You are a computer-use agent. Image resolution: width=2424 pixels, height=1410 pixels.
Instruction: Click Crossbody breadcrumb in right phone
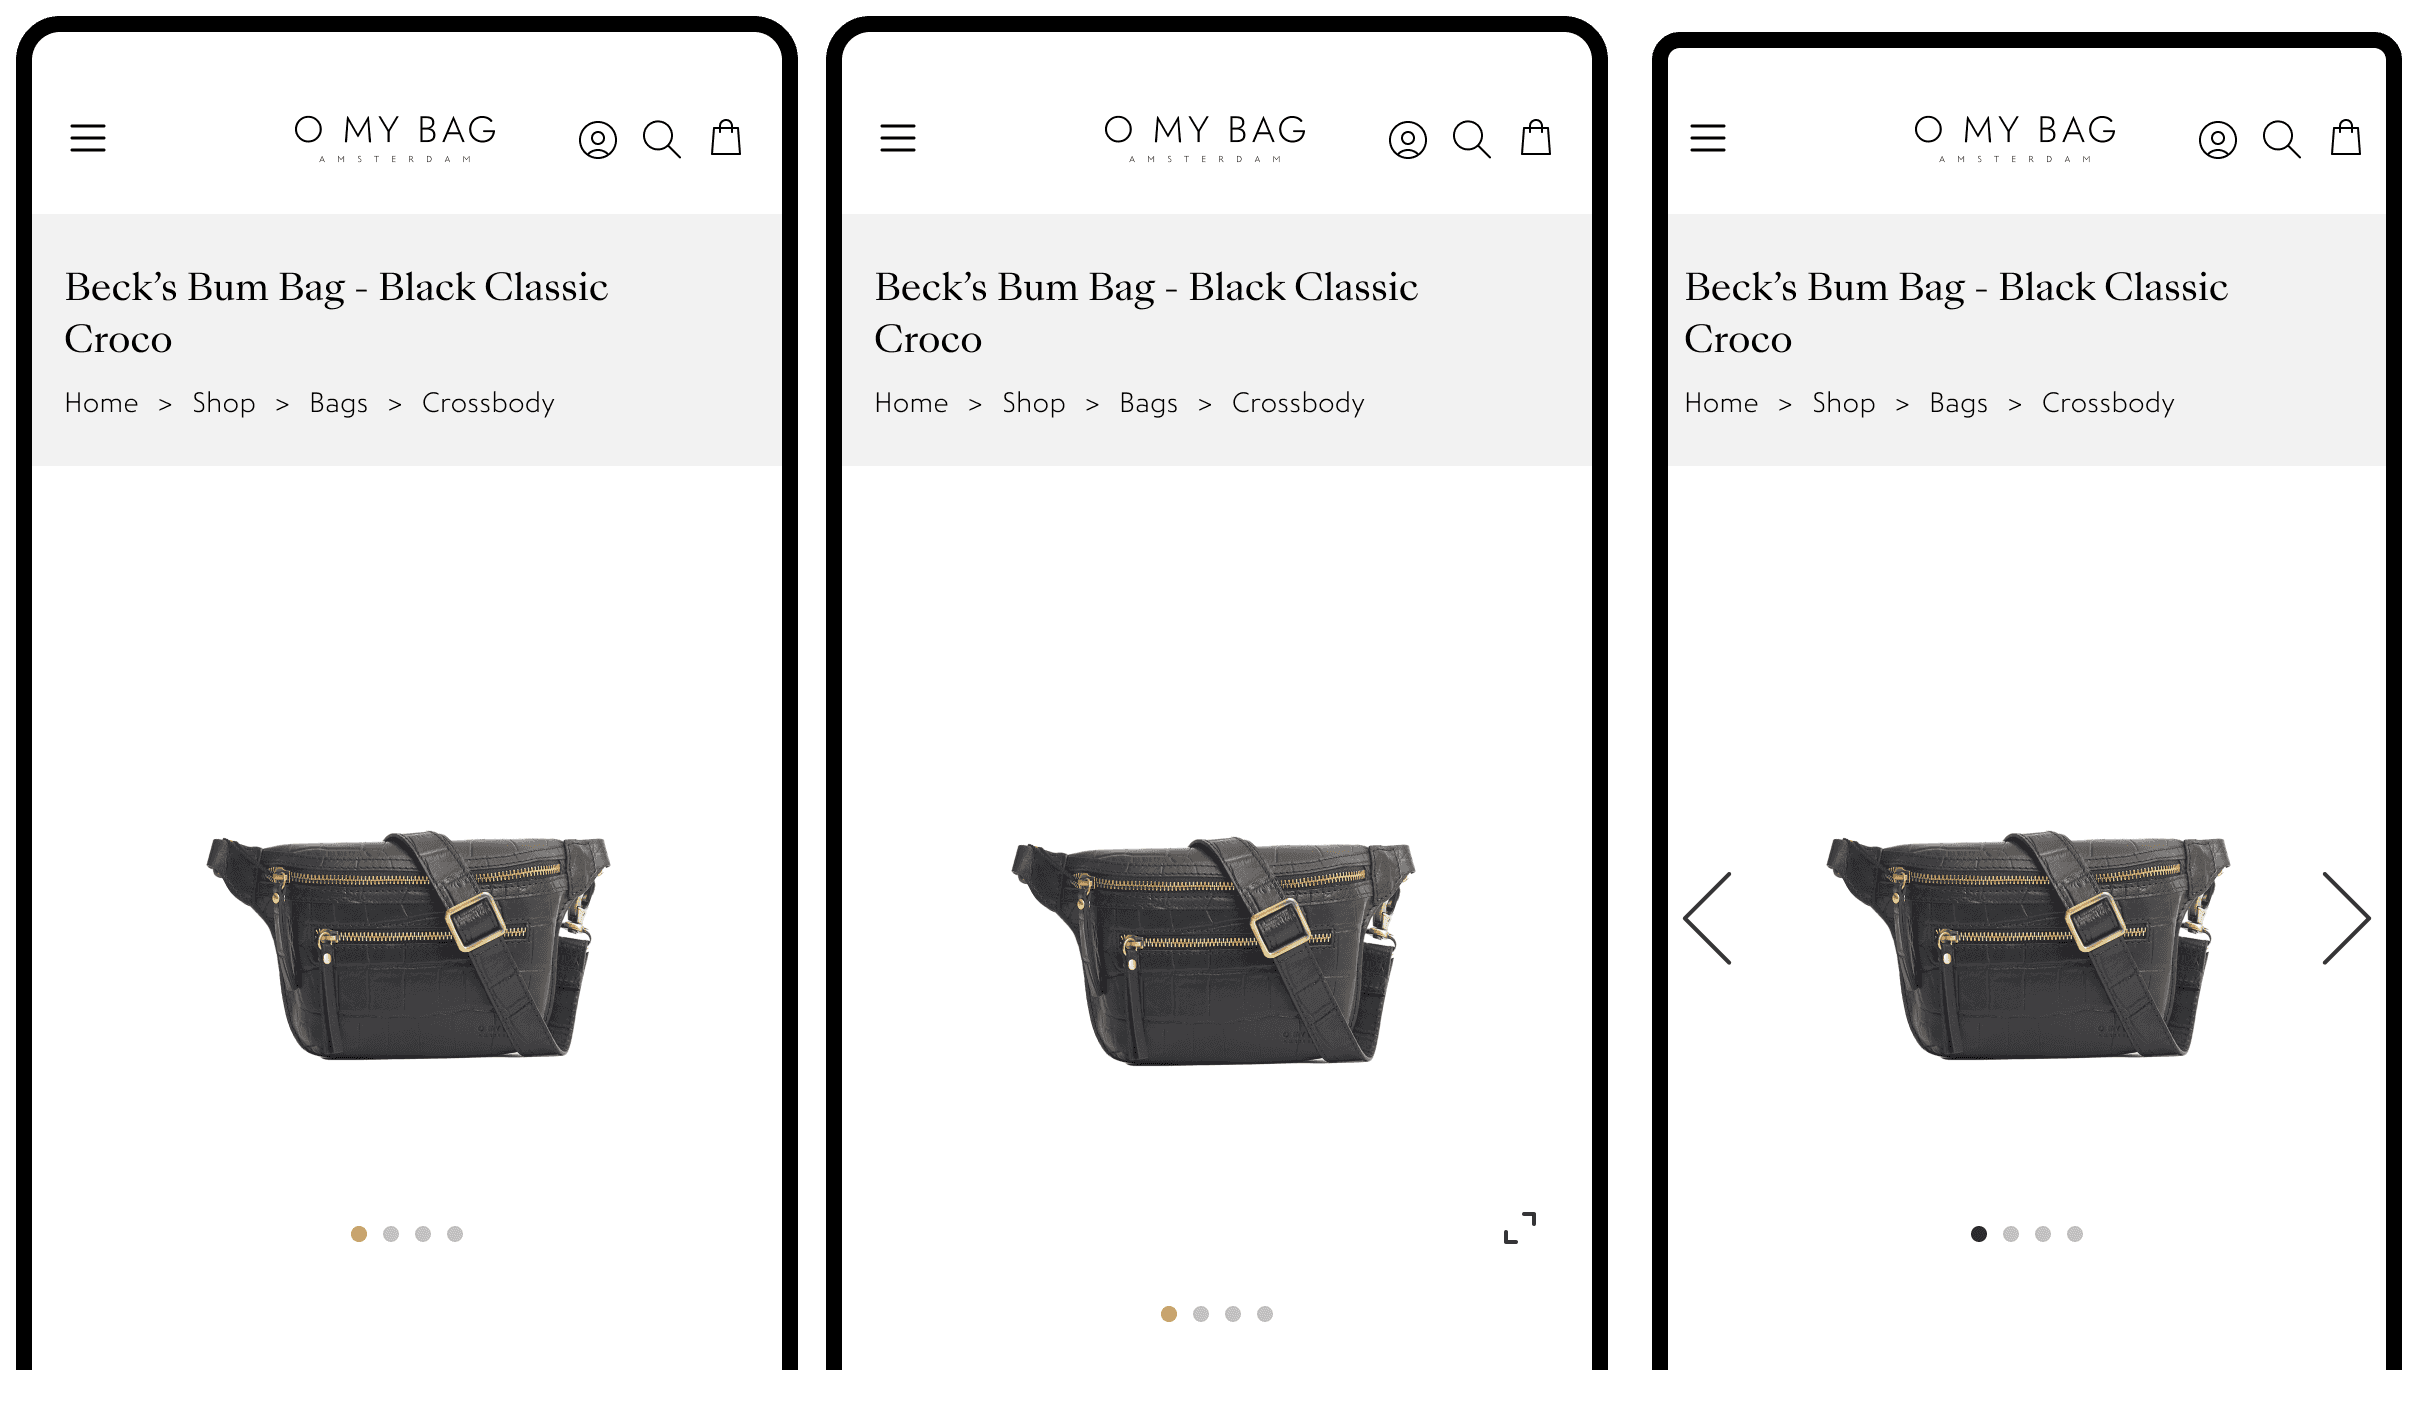click(x=2108, y=403)
